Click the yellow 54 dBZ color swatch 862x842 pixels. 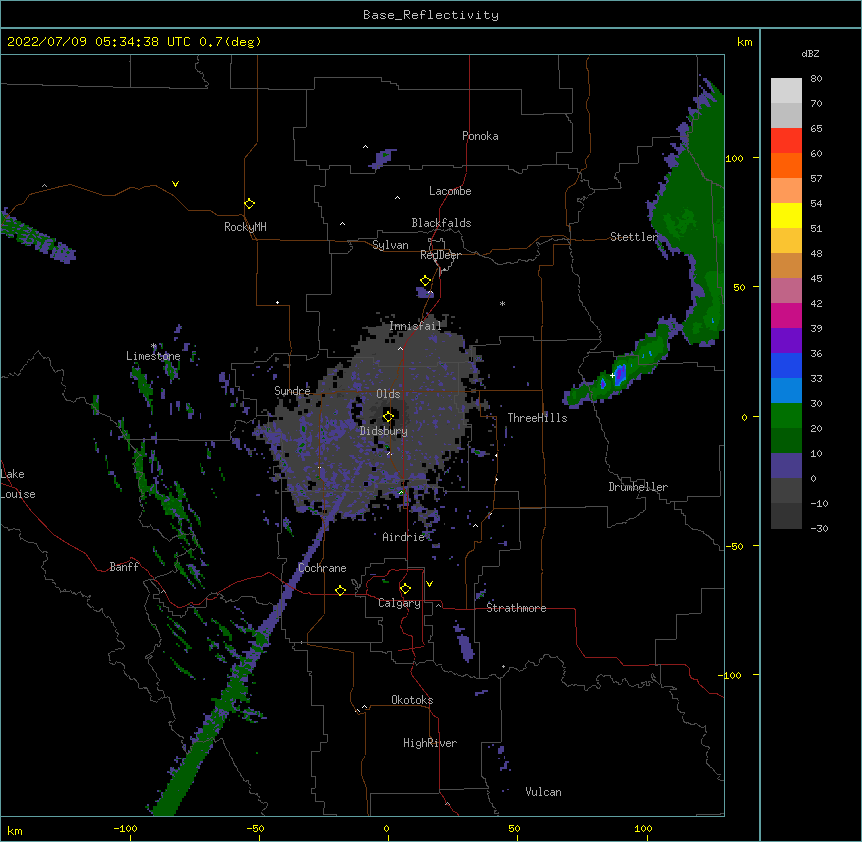786,215
